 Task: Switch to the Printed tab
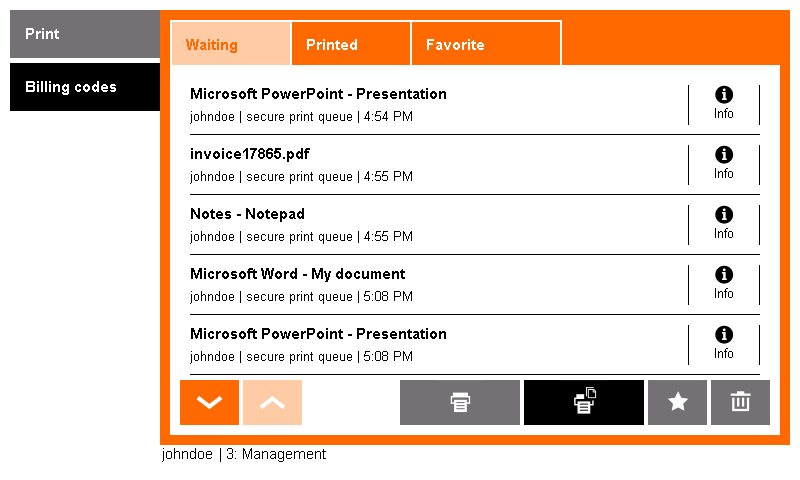point(351,44)
